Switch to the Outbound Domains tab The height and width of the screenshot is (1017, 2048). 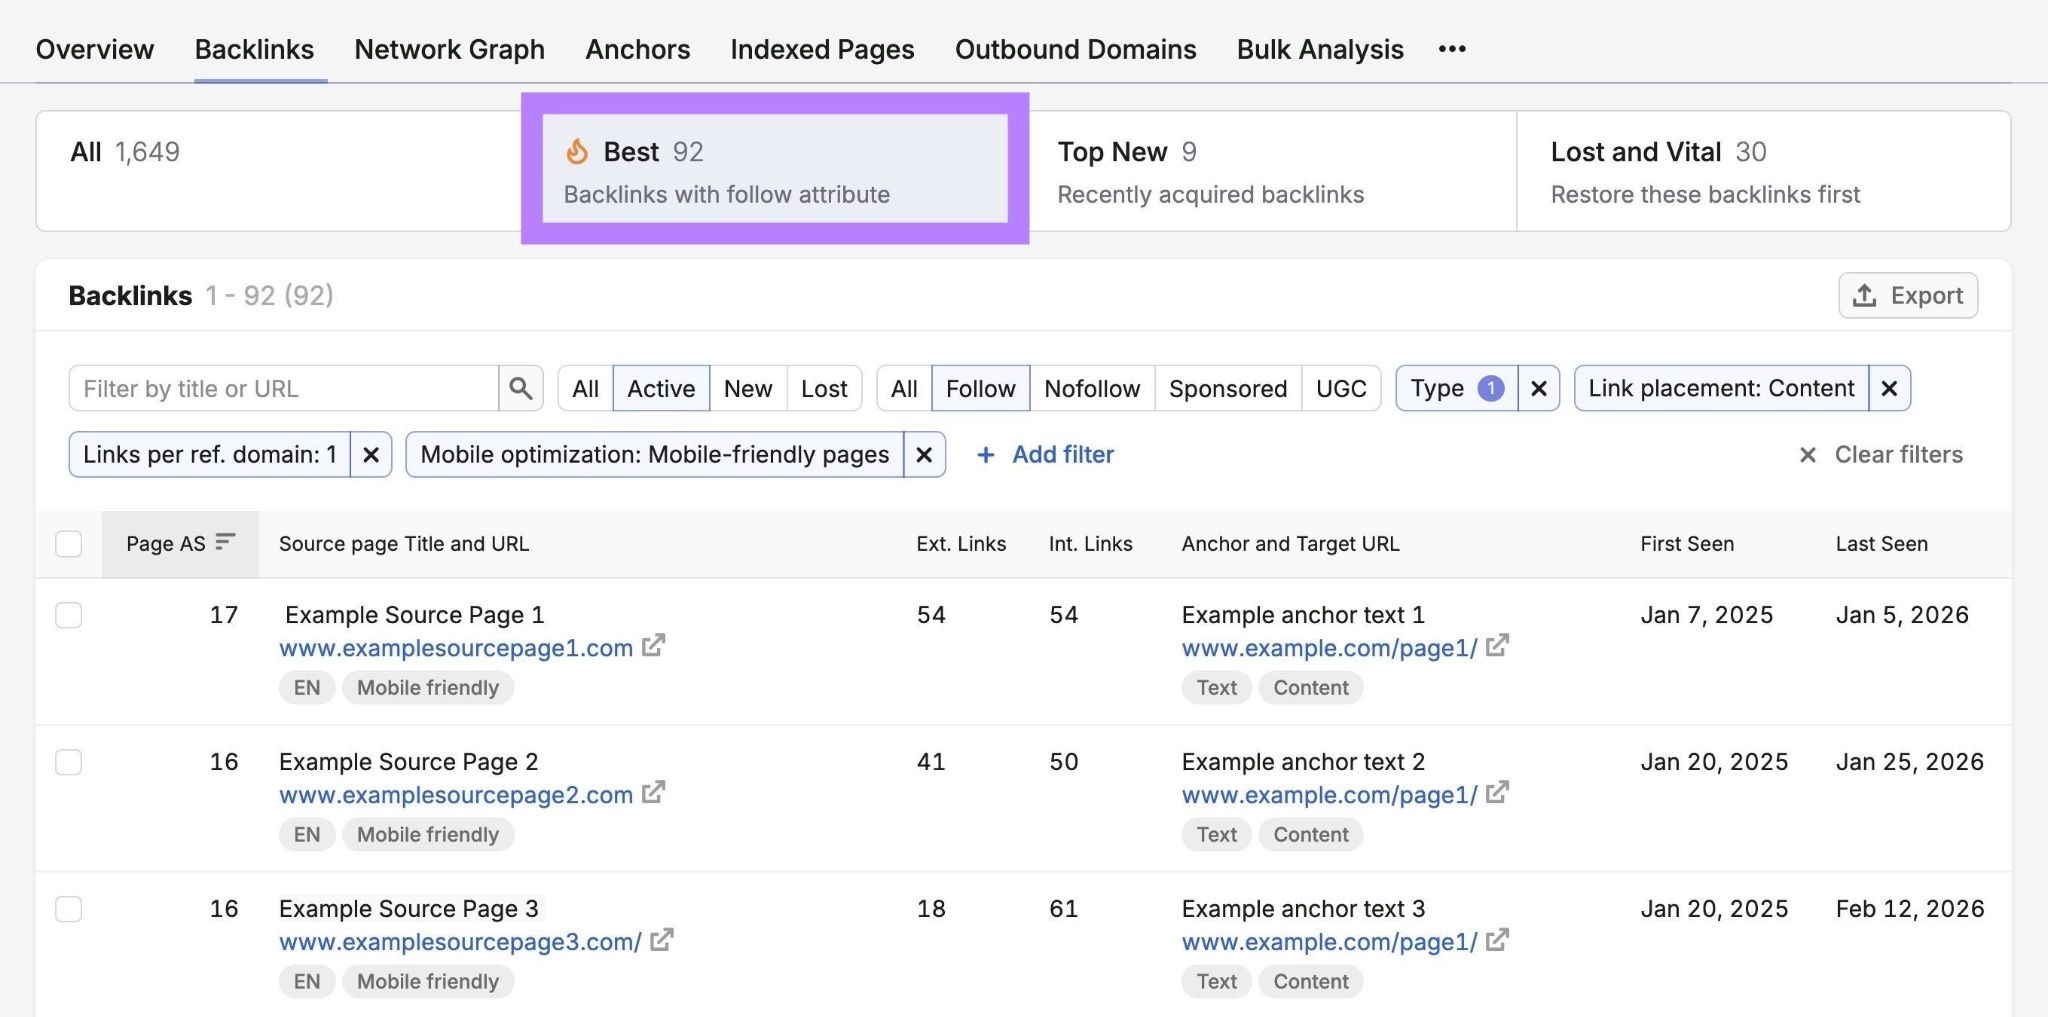1076,49
